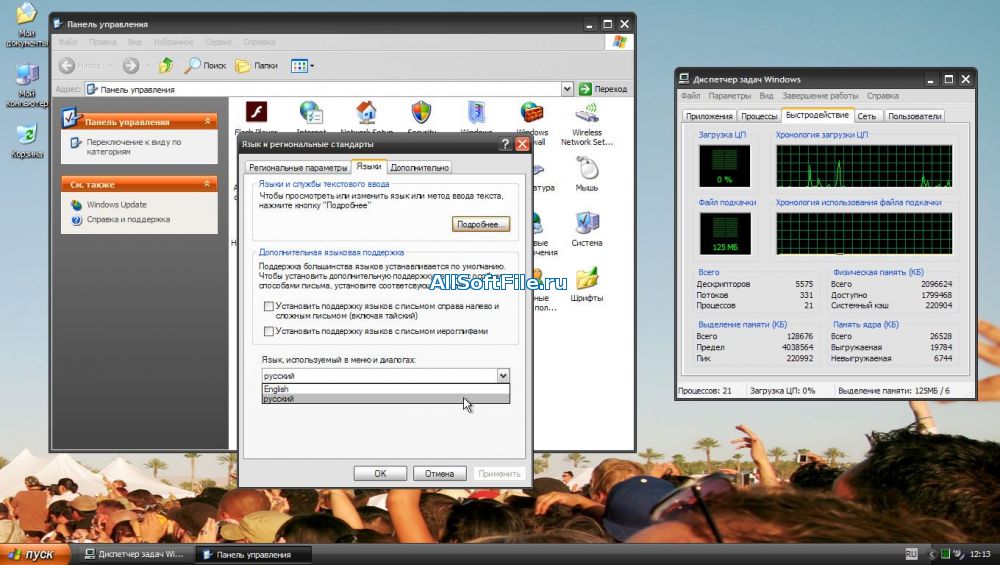This screenshot has width=1000, height=565.
Task: Click the Forward arrow in Control Panel toolbar
Action: (x=131, y=65)
